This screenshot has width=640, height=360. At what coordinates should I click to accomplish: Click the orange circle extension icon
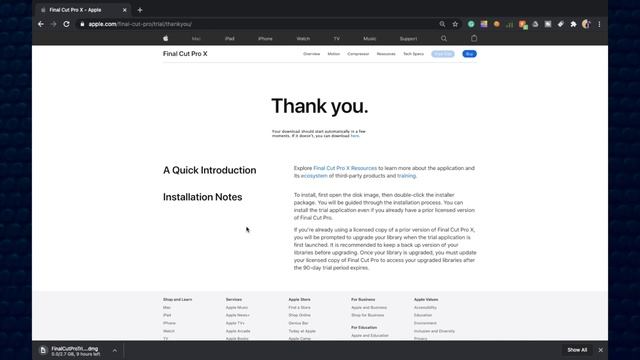pos(496,24)
